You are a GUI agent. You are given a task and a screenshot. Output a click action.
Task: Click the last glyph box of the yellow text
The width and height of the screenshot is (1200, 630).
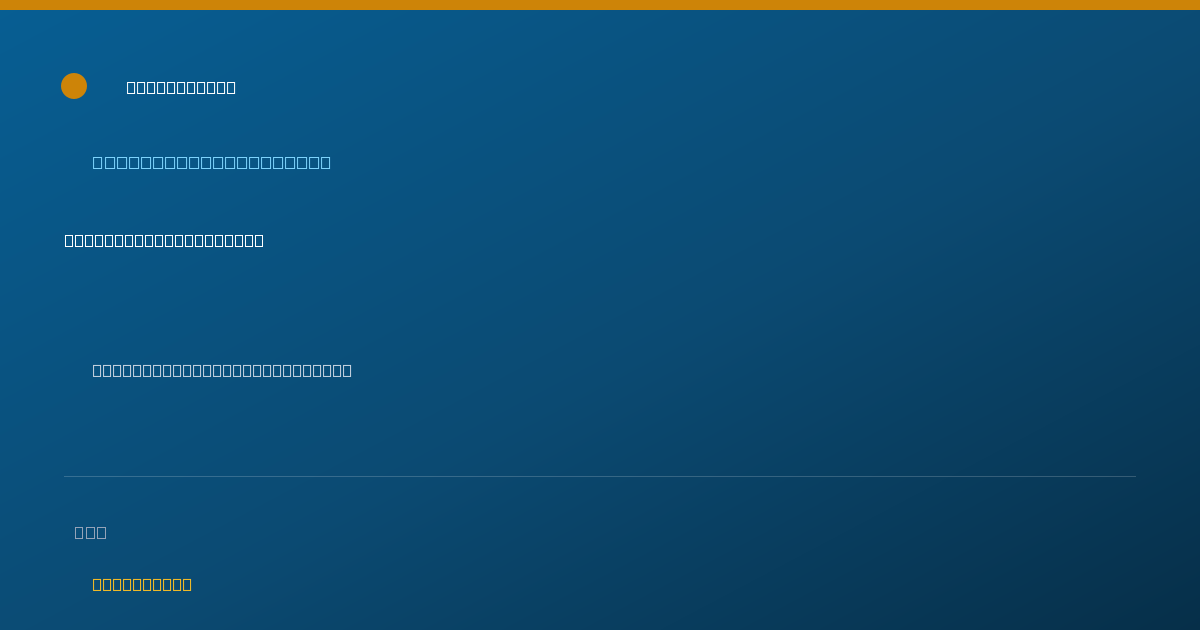point(187,584)
